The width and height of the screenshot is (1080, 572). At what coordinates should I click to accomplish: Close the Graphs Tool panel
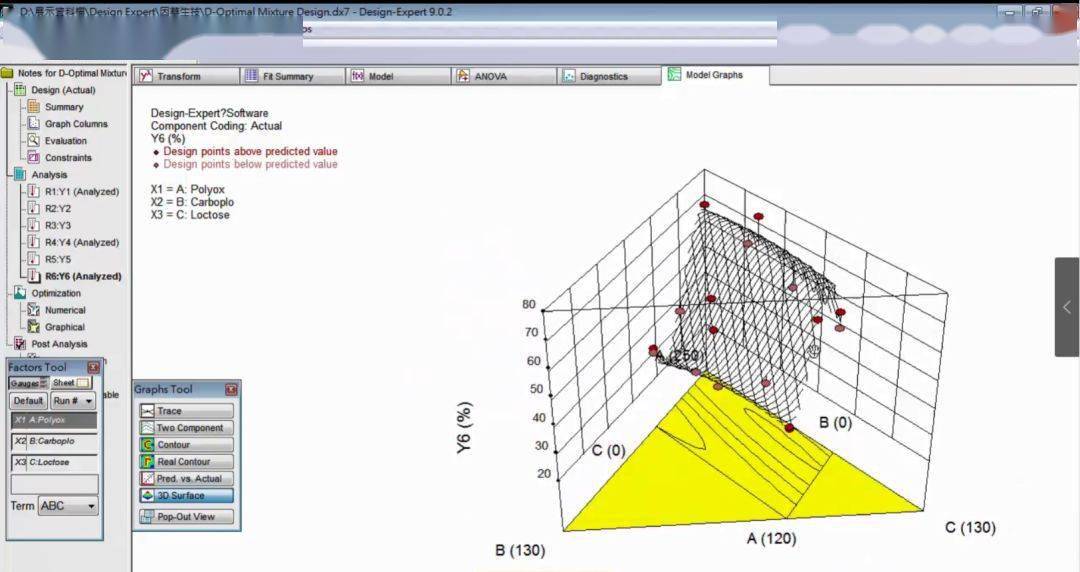tap(231, 390)
